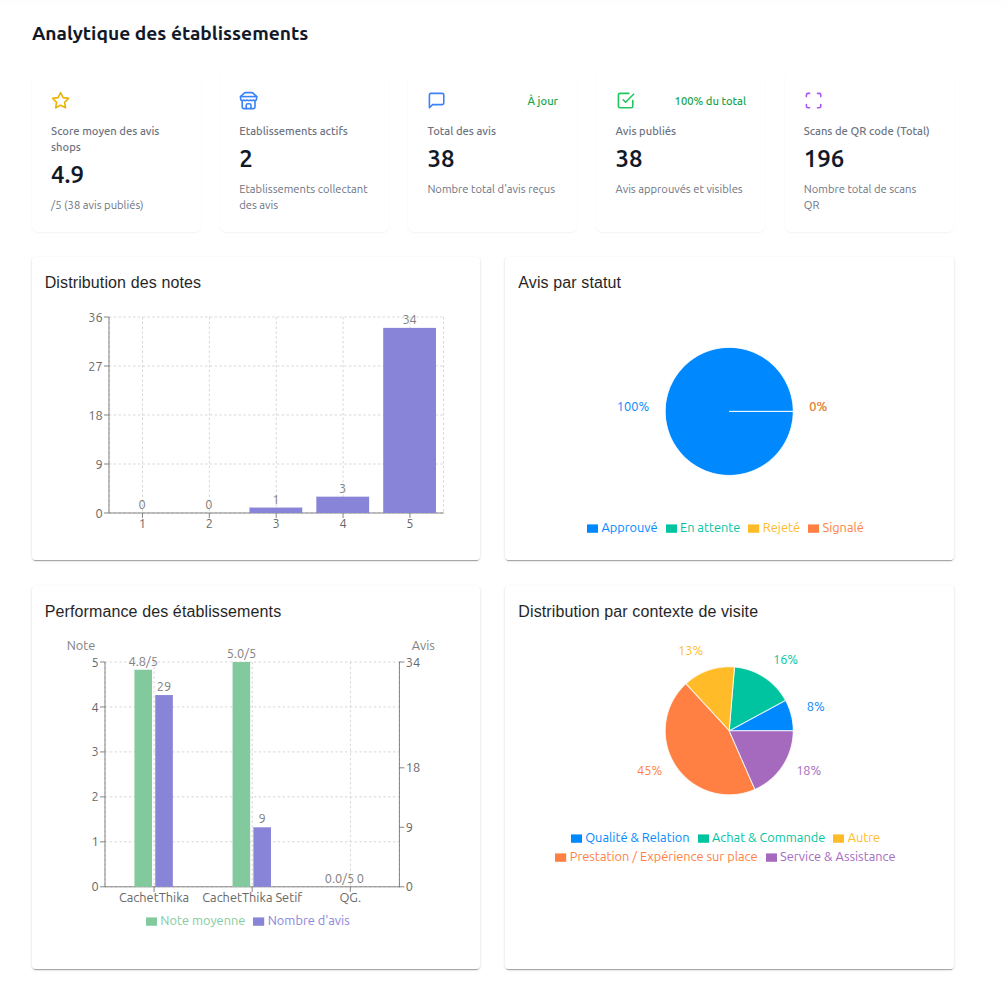Click the storefront icon above Etablissements actifs
1007x985 pixels.
click(x=249, y=100)
